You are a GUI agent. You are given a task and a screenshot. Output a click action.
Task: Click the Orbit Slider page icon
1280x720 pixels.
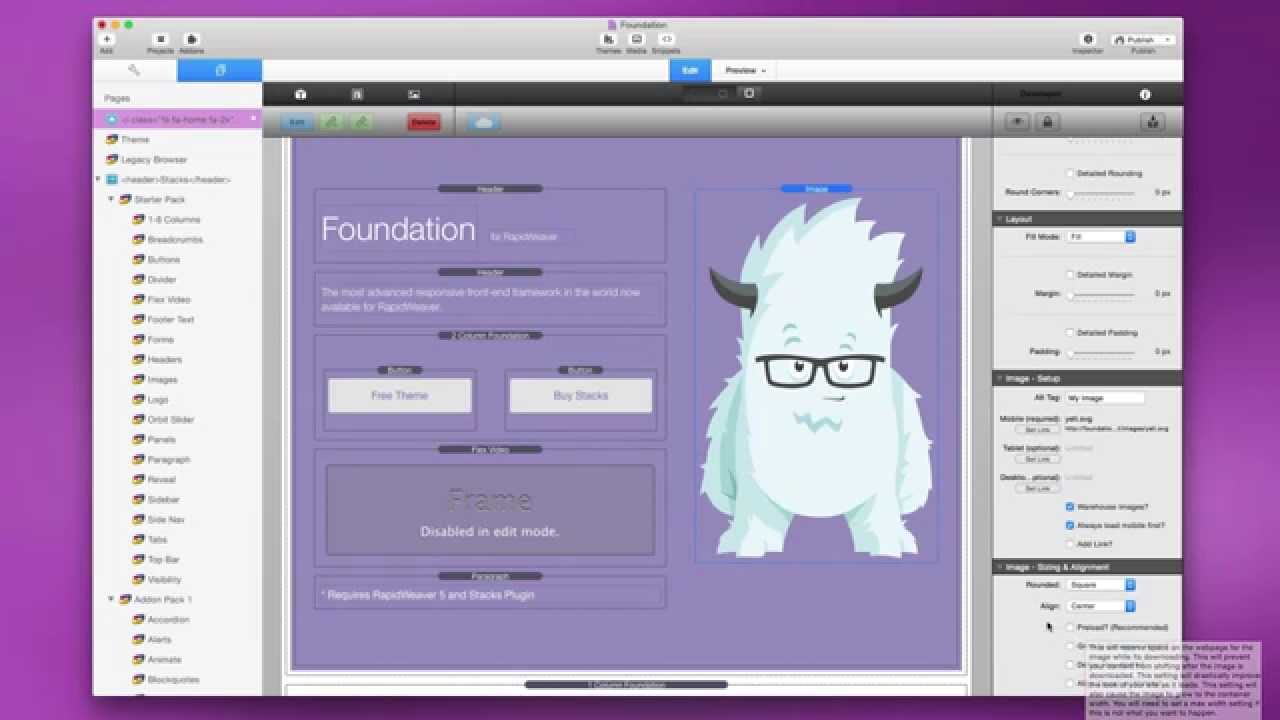pos(139,419)
